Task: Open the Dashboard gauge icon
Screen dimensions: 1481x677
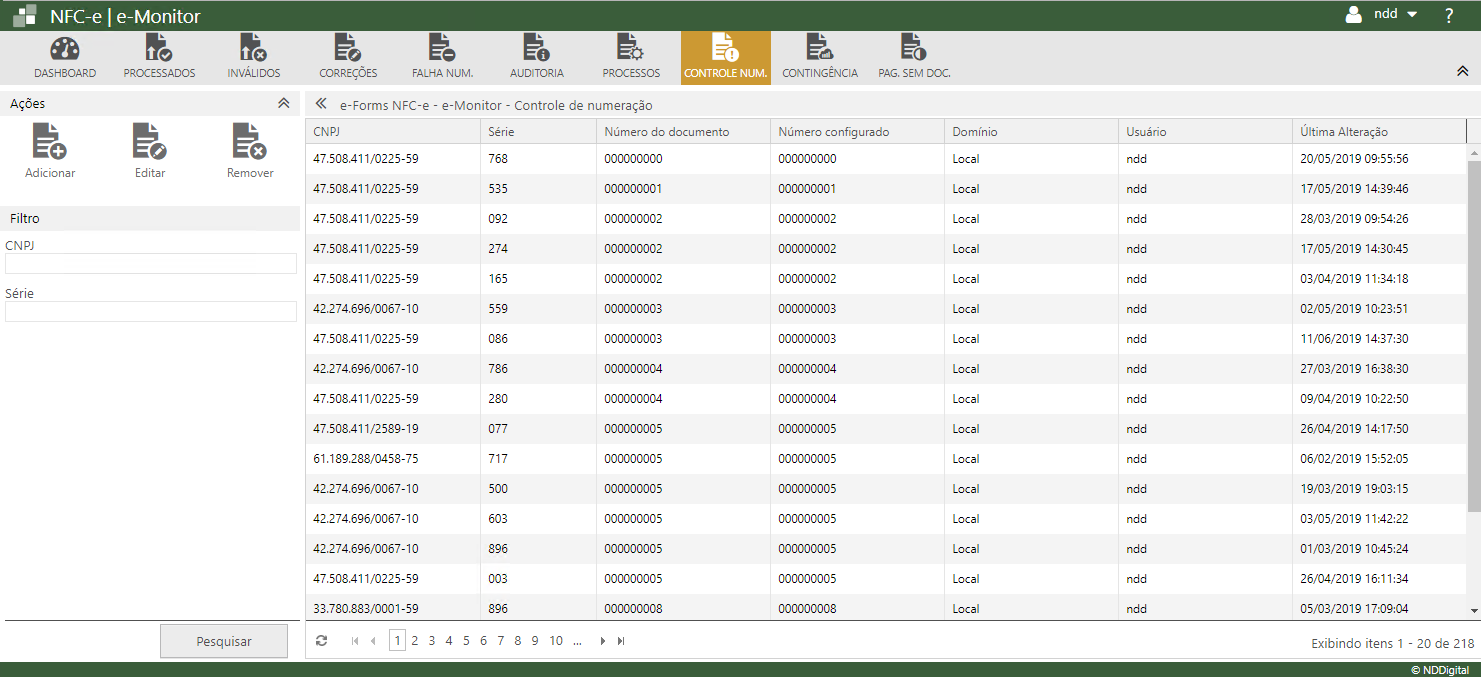Action: pyautogui.click(x=65, y=49)
